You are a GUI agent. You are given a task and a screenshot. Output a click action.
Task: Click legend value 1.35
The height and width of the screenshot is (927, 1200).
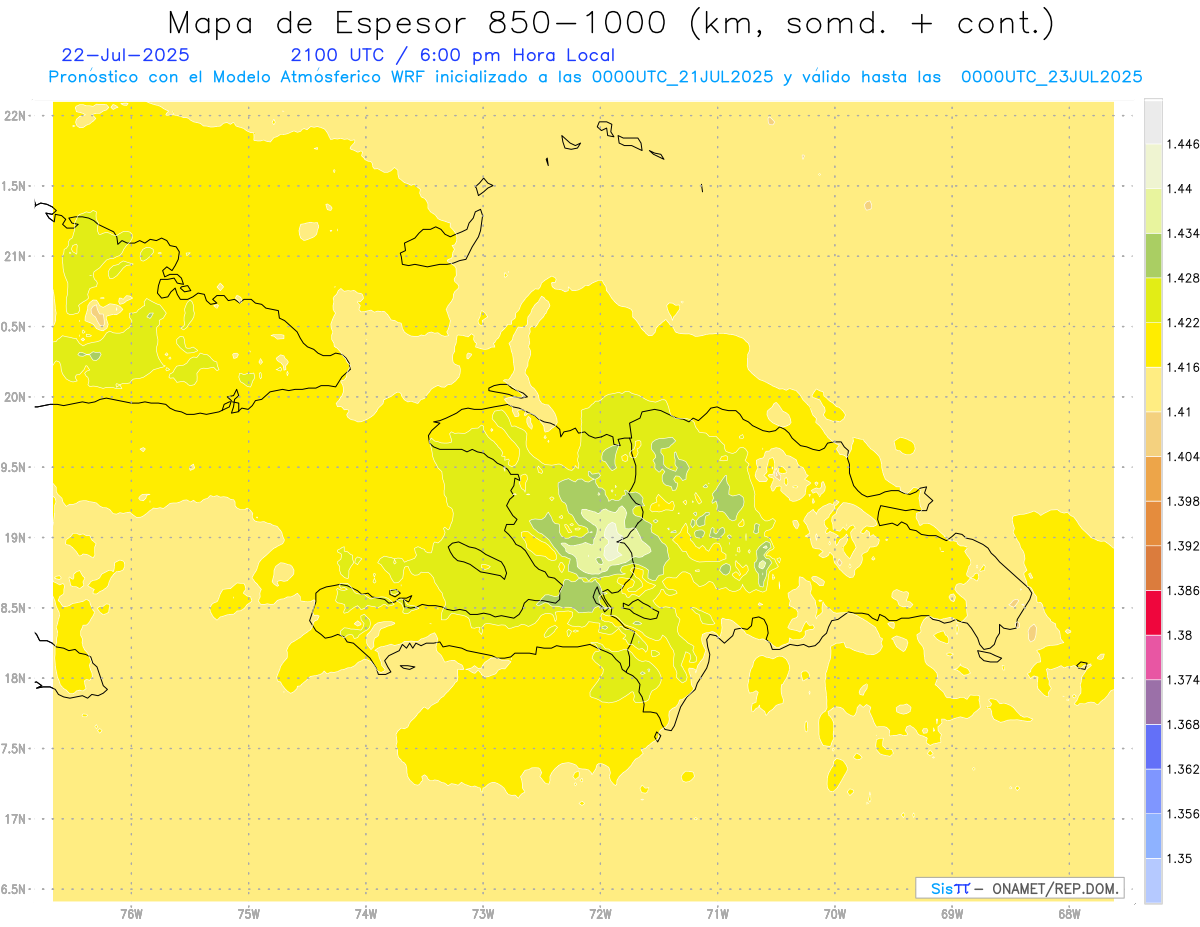[x=1178, y=858]
